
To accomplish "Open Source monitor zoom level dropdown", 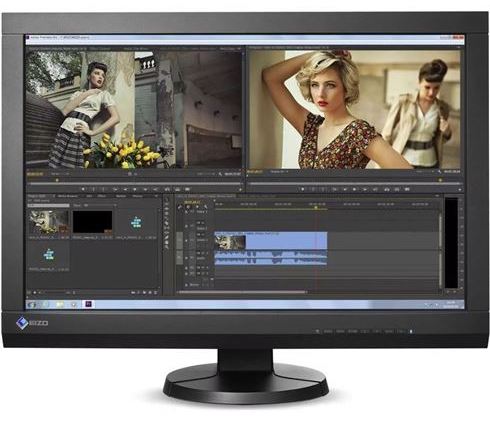I will pyautogui.click(x=60, y=174).
